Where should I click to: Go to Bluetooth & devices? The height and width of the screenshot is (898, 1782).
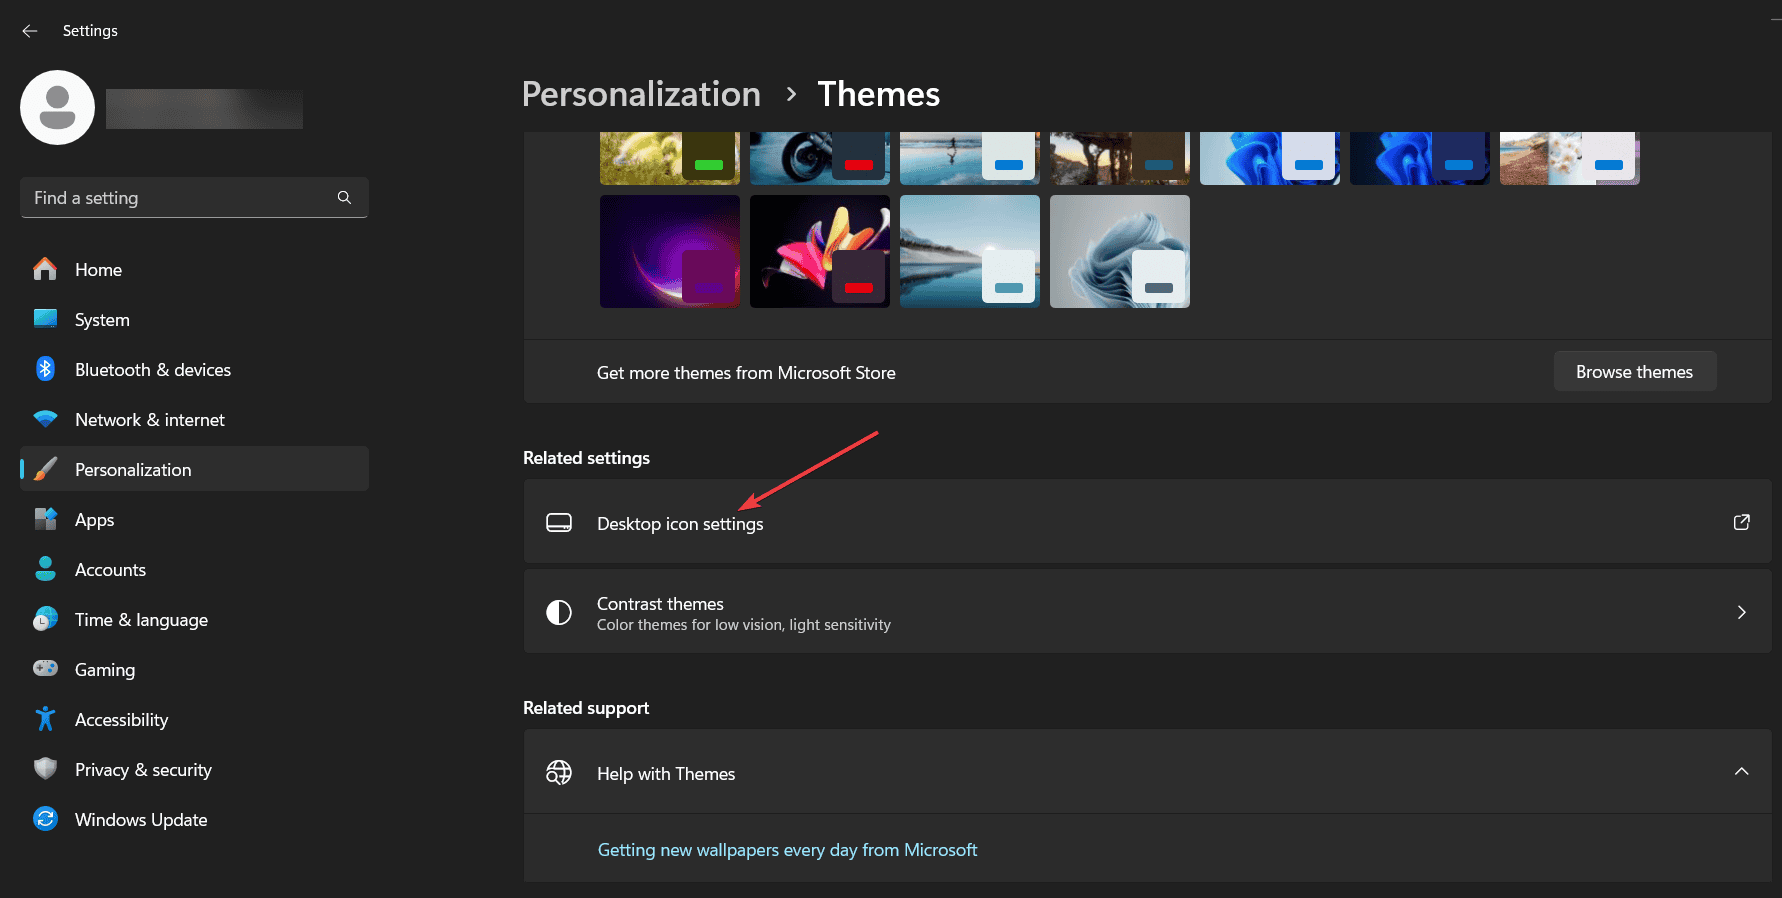tap(194, 369)
